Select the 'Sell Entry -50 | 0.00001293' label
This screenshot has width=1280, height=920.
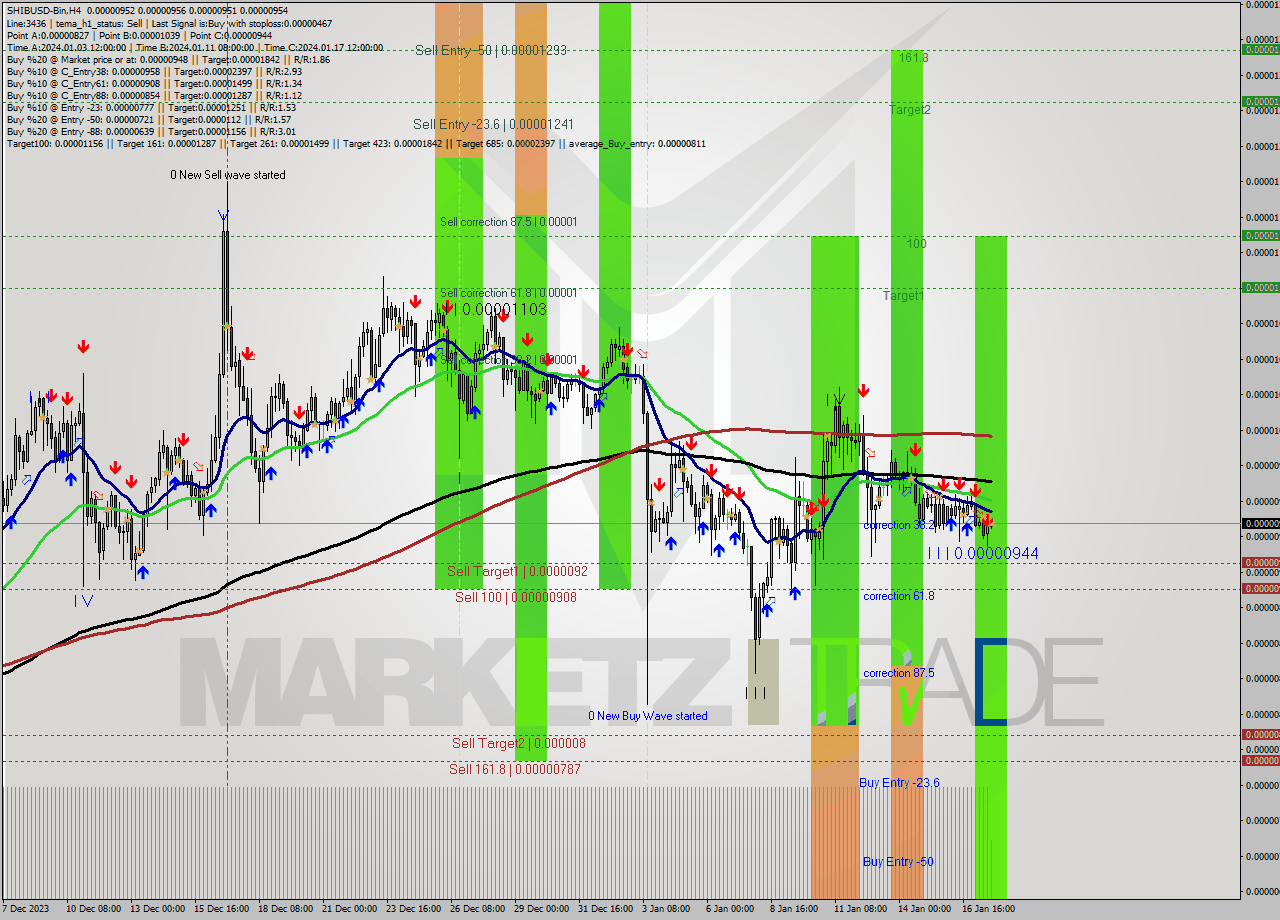click(490, 50)
